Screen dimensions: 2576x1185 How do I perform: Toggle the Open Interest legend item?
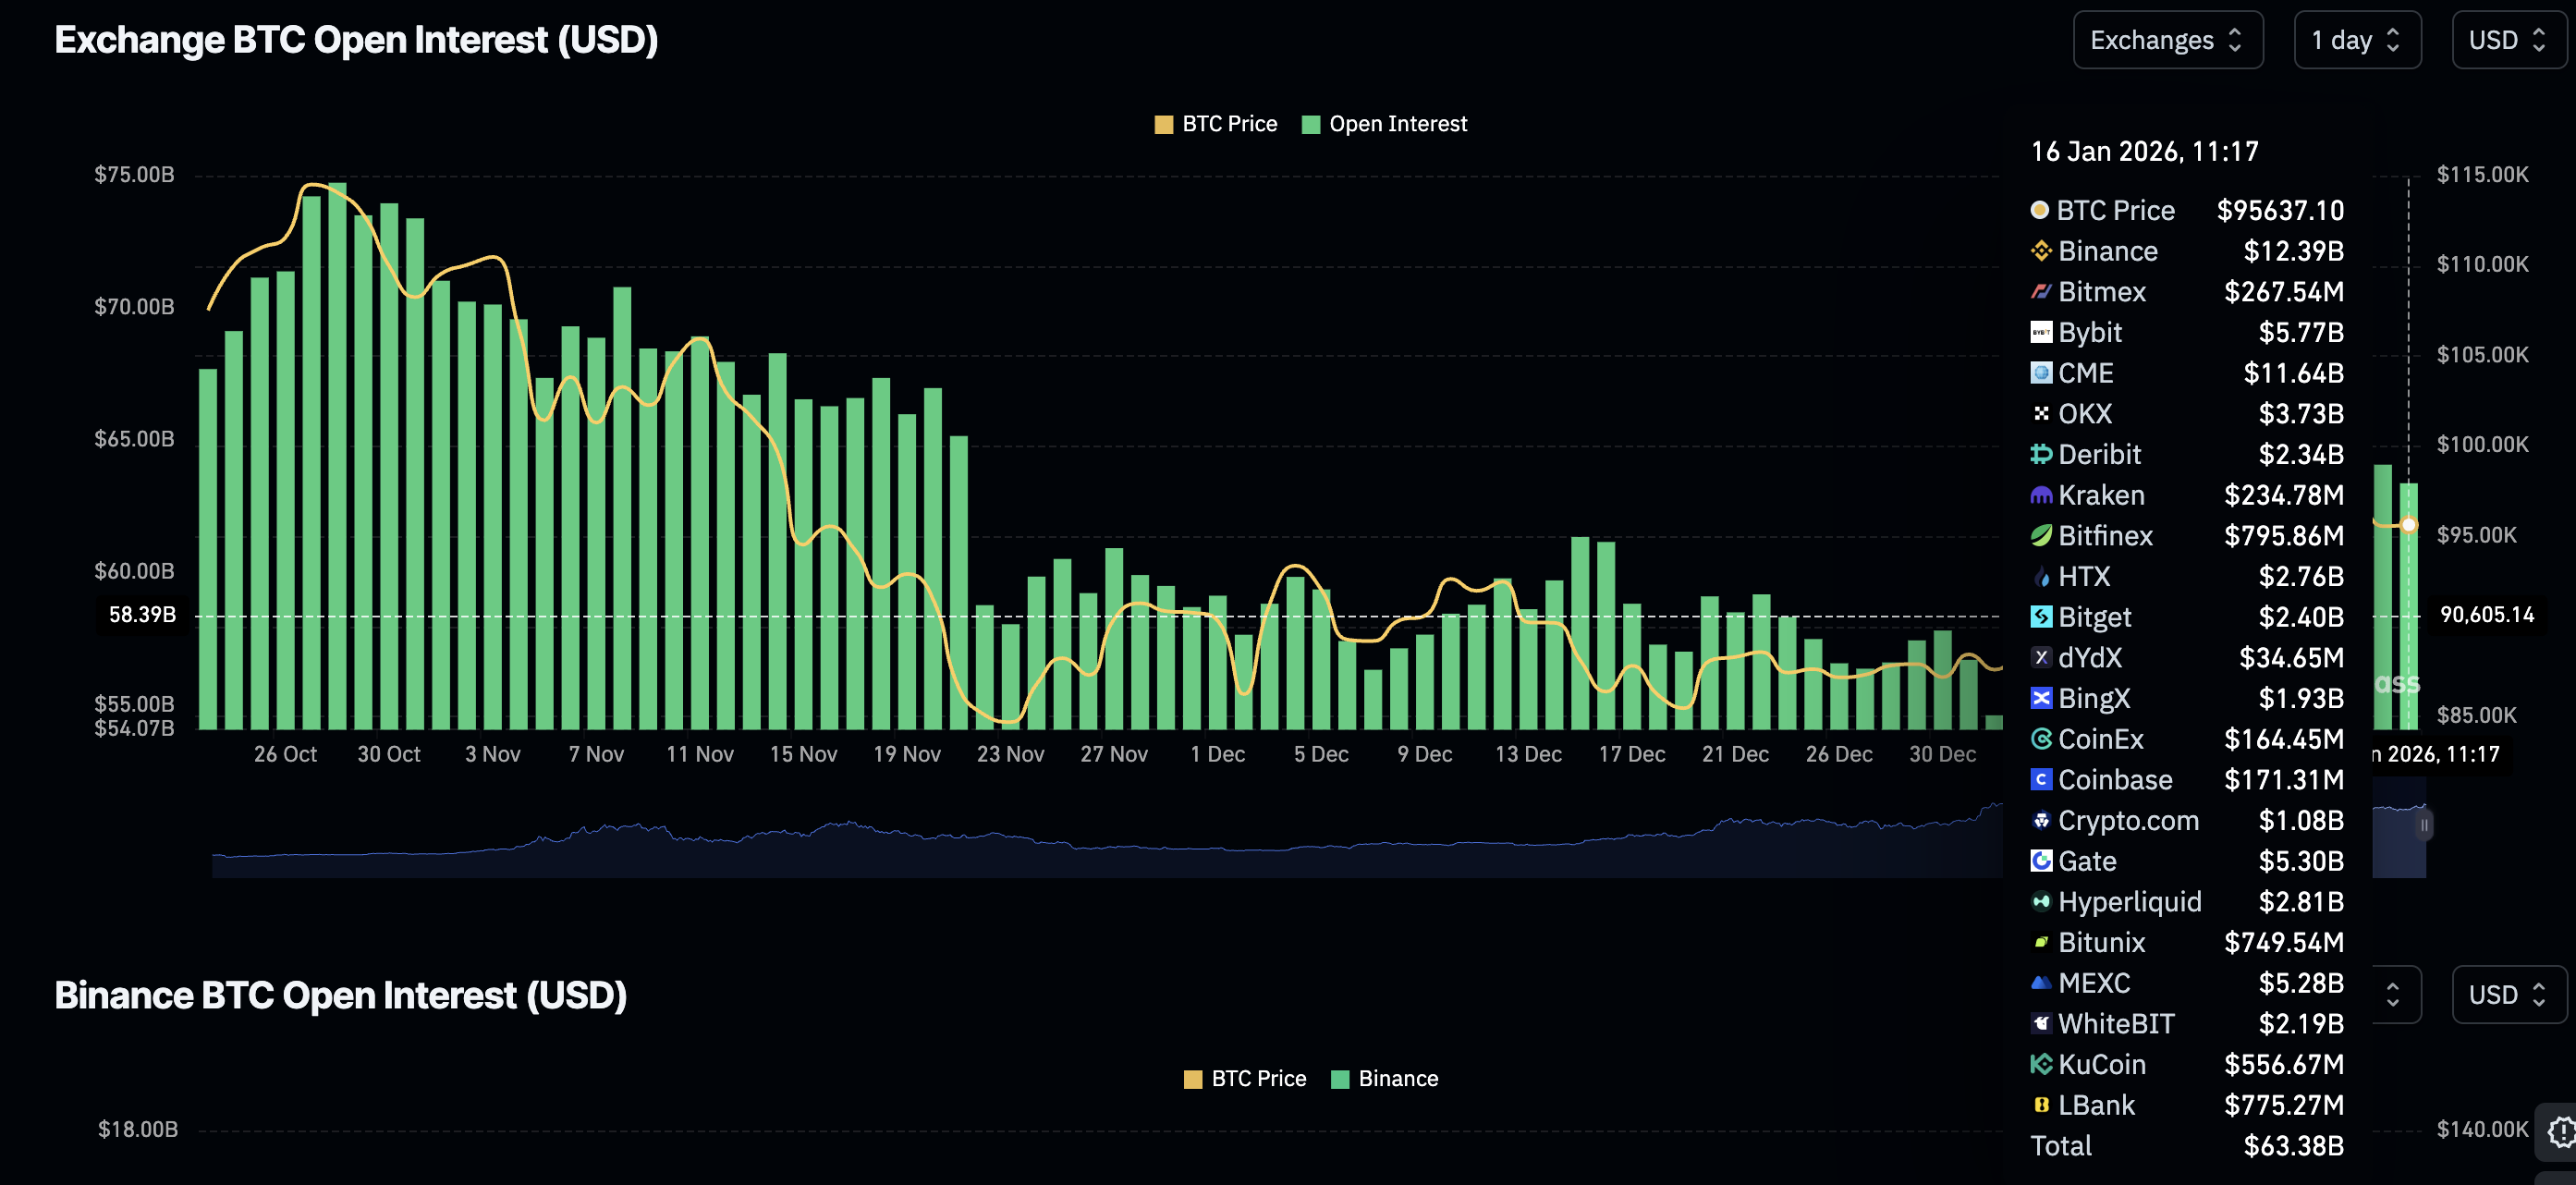(x=1385, y=123)
